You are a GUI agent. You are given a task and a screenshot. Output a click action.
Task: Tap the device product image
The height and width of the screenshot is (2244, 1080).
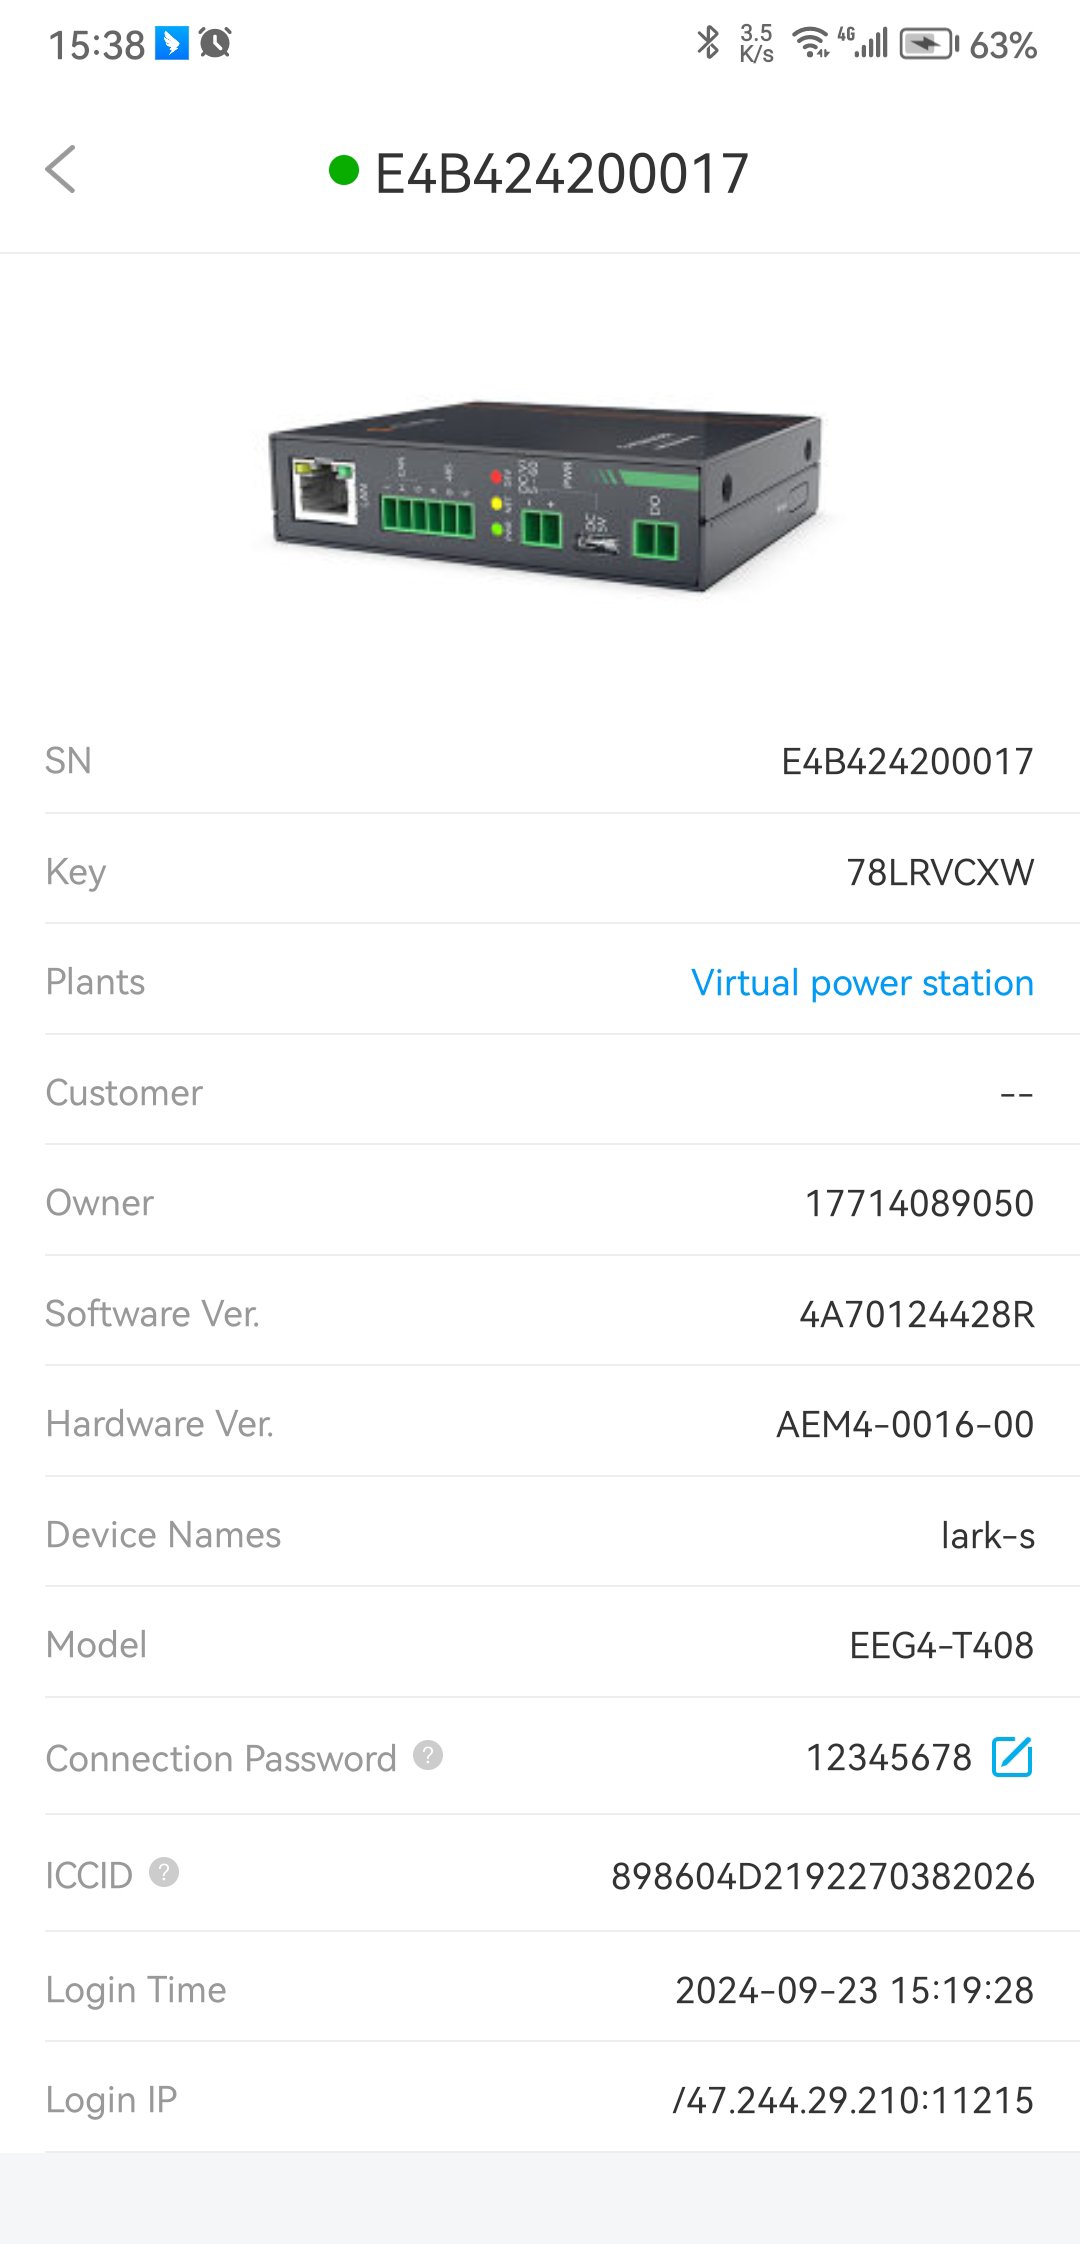point(545,495)
